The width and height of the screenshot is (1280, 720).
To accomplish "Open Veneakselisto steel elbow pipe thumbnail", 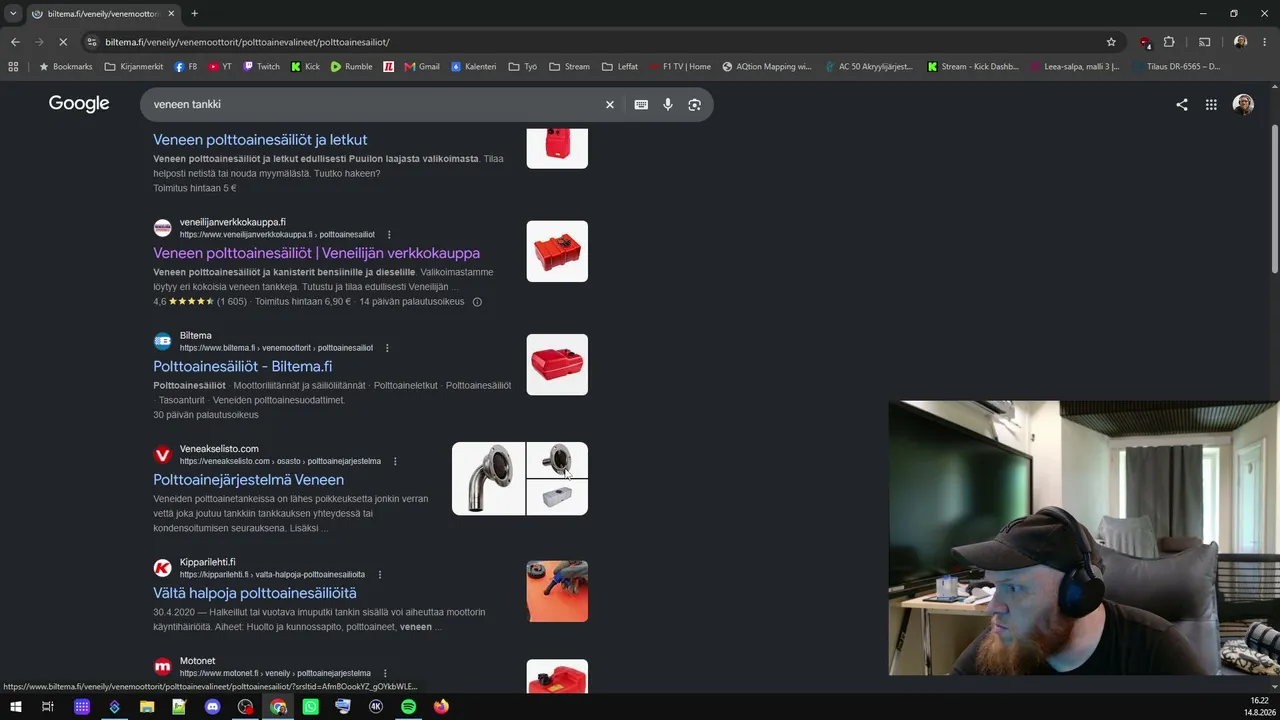I will click(489, 479).
